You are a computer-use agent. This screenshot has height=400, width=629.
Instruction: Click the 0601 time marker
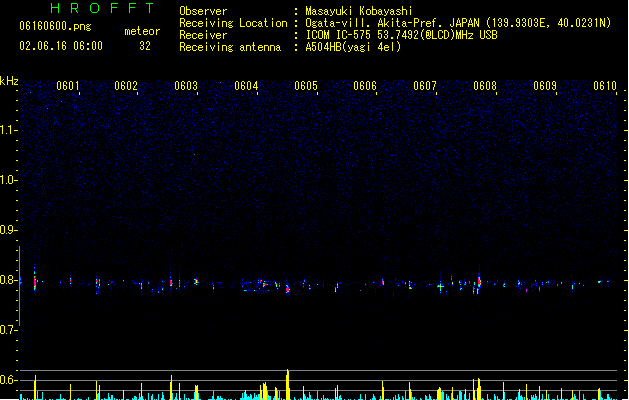(x=67, y=86)
